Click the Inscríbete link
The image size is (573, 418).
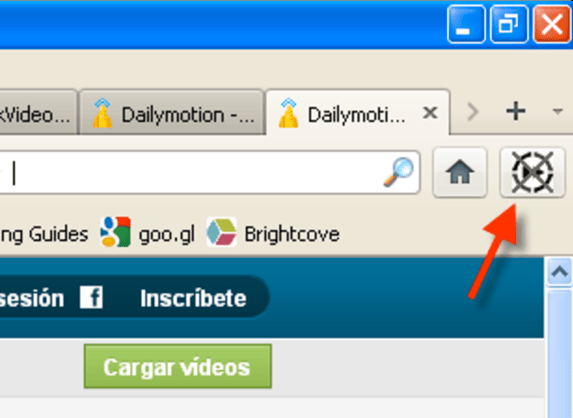pyautogui.click(x=193, y=299)
